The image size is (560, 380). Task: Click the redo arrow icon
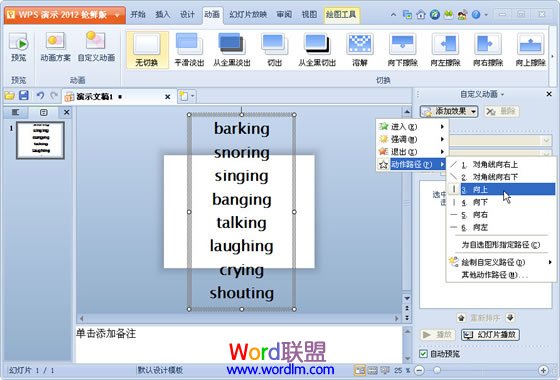click(54, 95)
